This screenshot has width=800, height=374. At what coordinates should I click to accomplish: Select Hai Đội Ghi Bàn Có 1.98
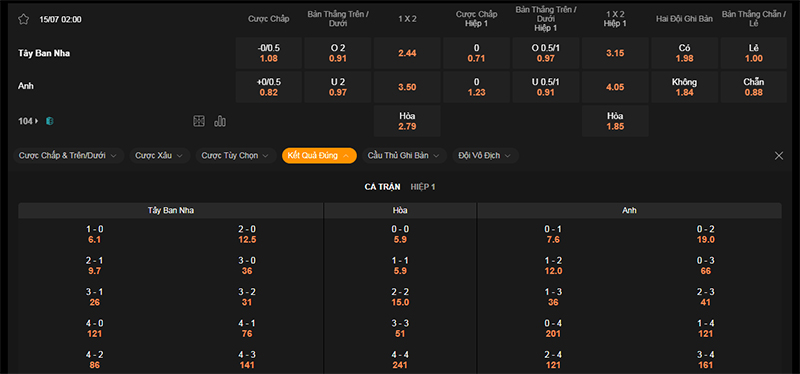[684, 53]
